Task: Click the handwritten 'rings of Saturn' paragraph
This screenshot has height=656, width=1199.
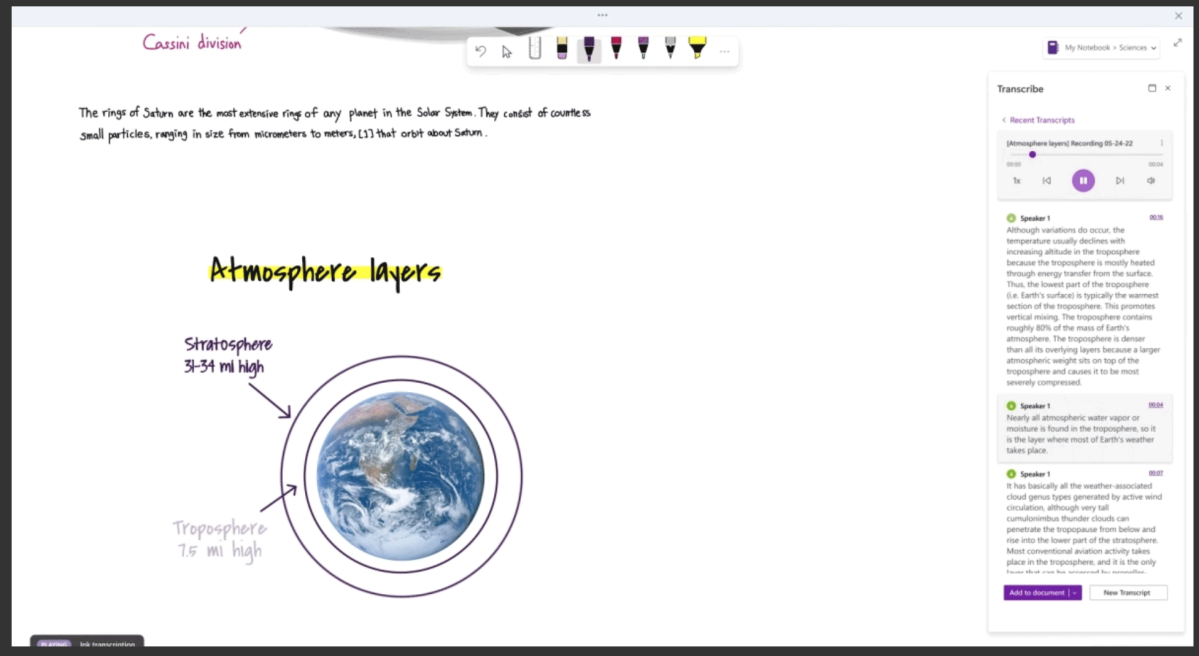Action: tap(335, 123)
